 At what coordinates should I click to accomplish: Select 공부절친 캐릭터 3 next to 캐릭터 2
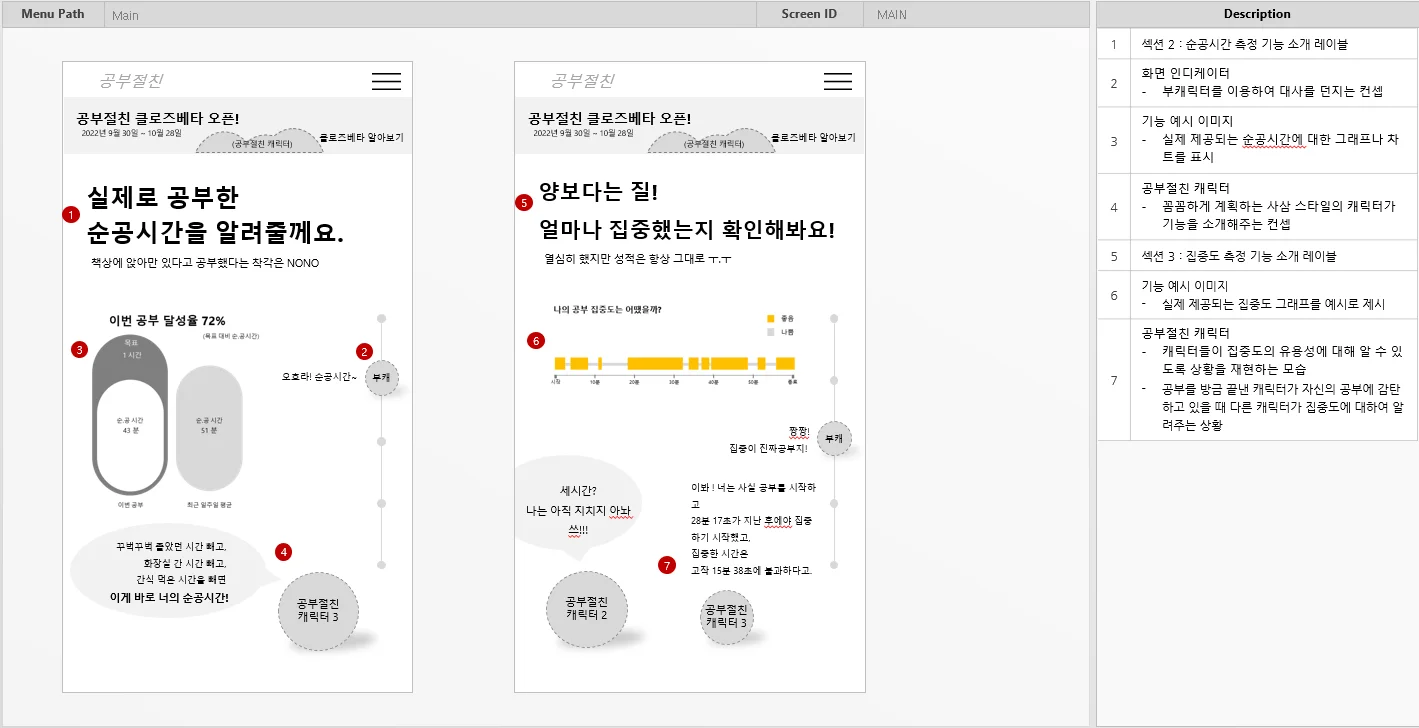pyautogui.click(x=727, y=616)
